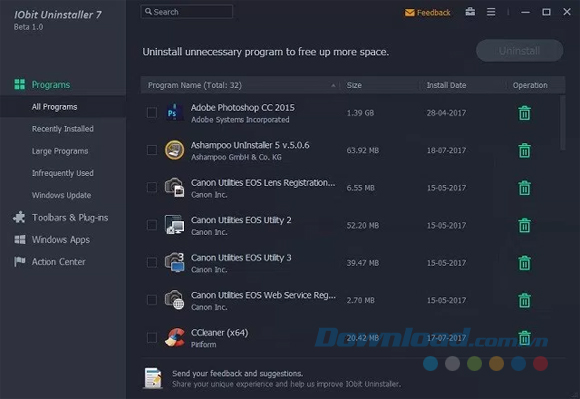Click the Operation column header
Screen dimensions: 580x399
coord(530,85)
